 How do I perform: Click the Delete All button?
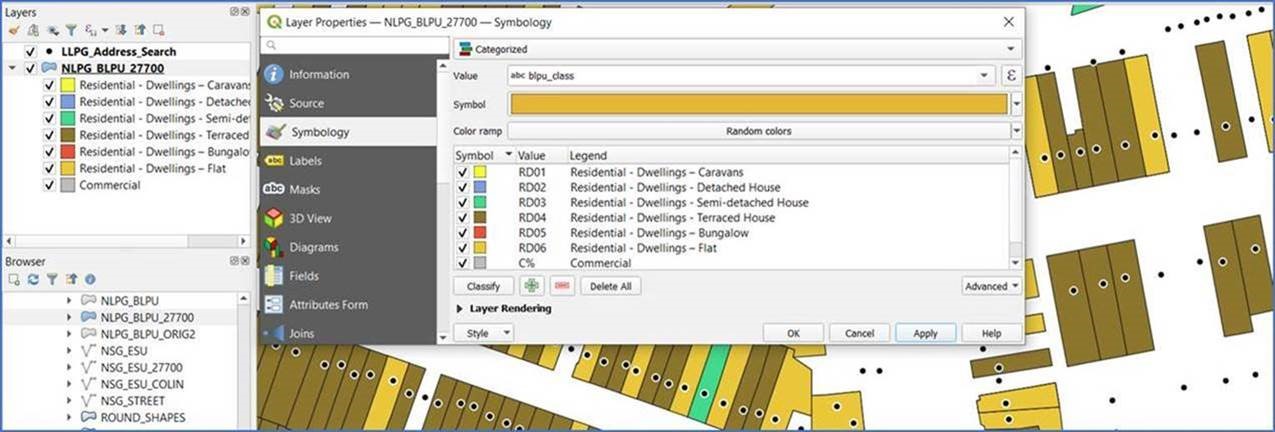coord(611,286)
